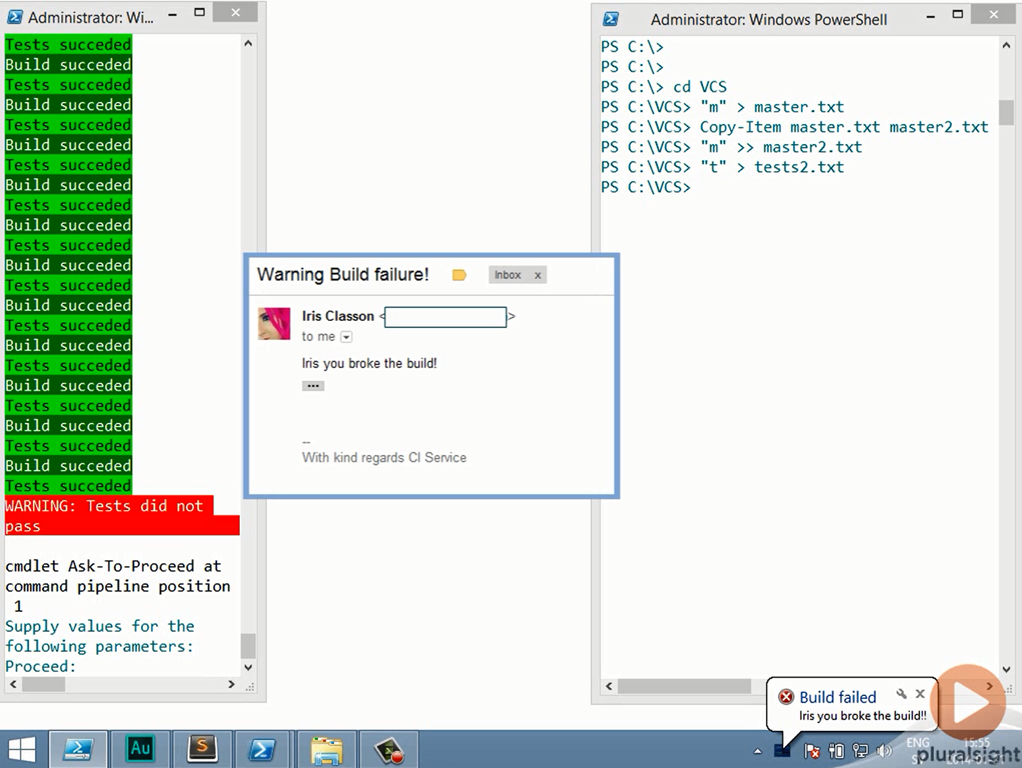This screenshot has width=1022, height=768.
Task: Click the sender email address field
Action: pos(445,316)
